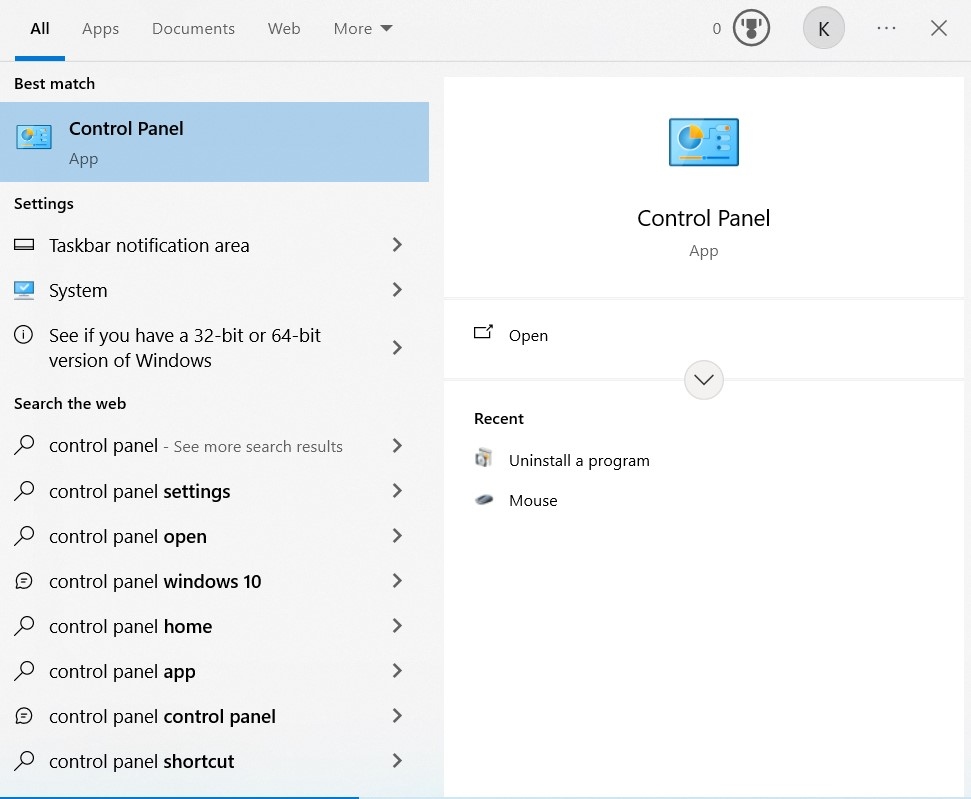Click the Open action icon
The width and height of the screenshot is (971, 799).
click(483, 333)
